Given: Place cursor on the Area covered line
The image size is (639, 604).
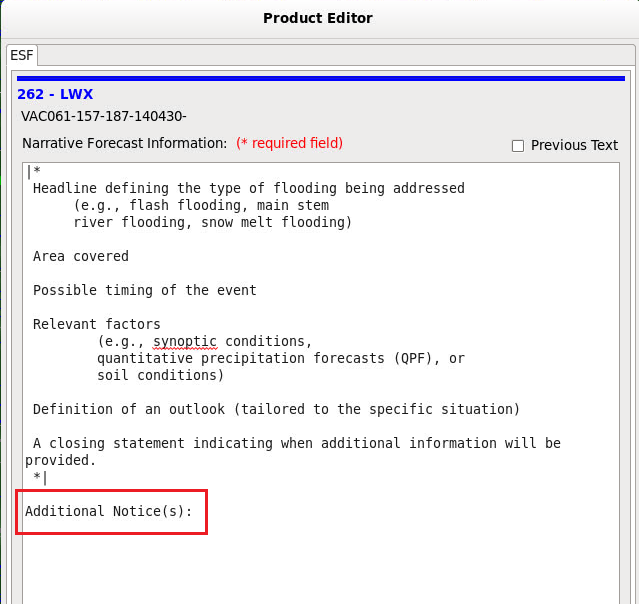Looking at the screenshot, I should click(x=81, y=256).
